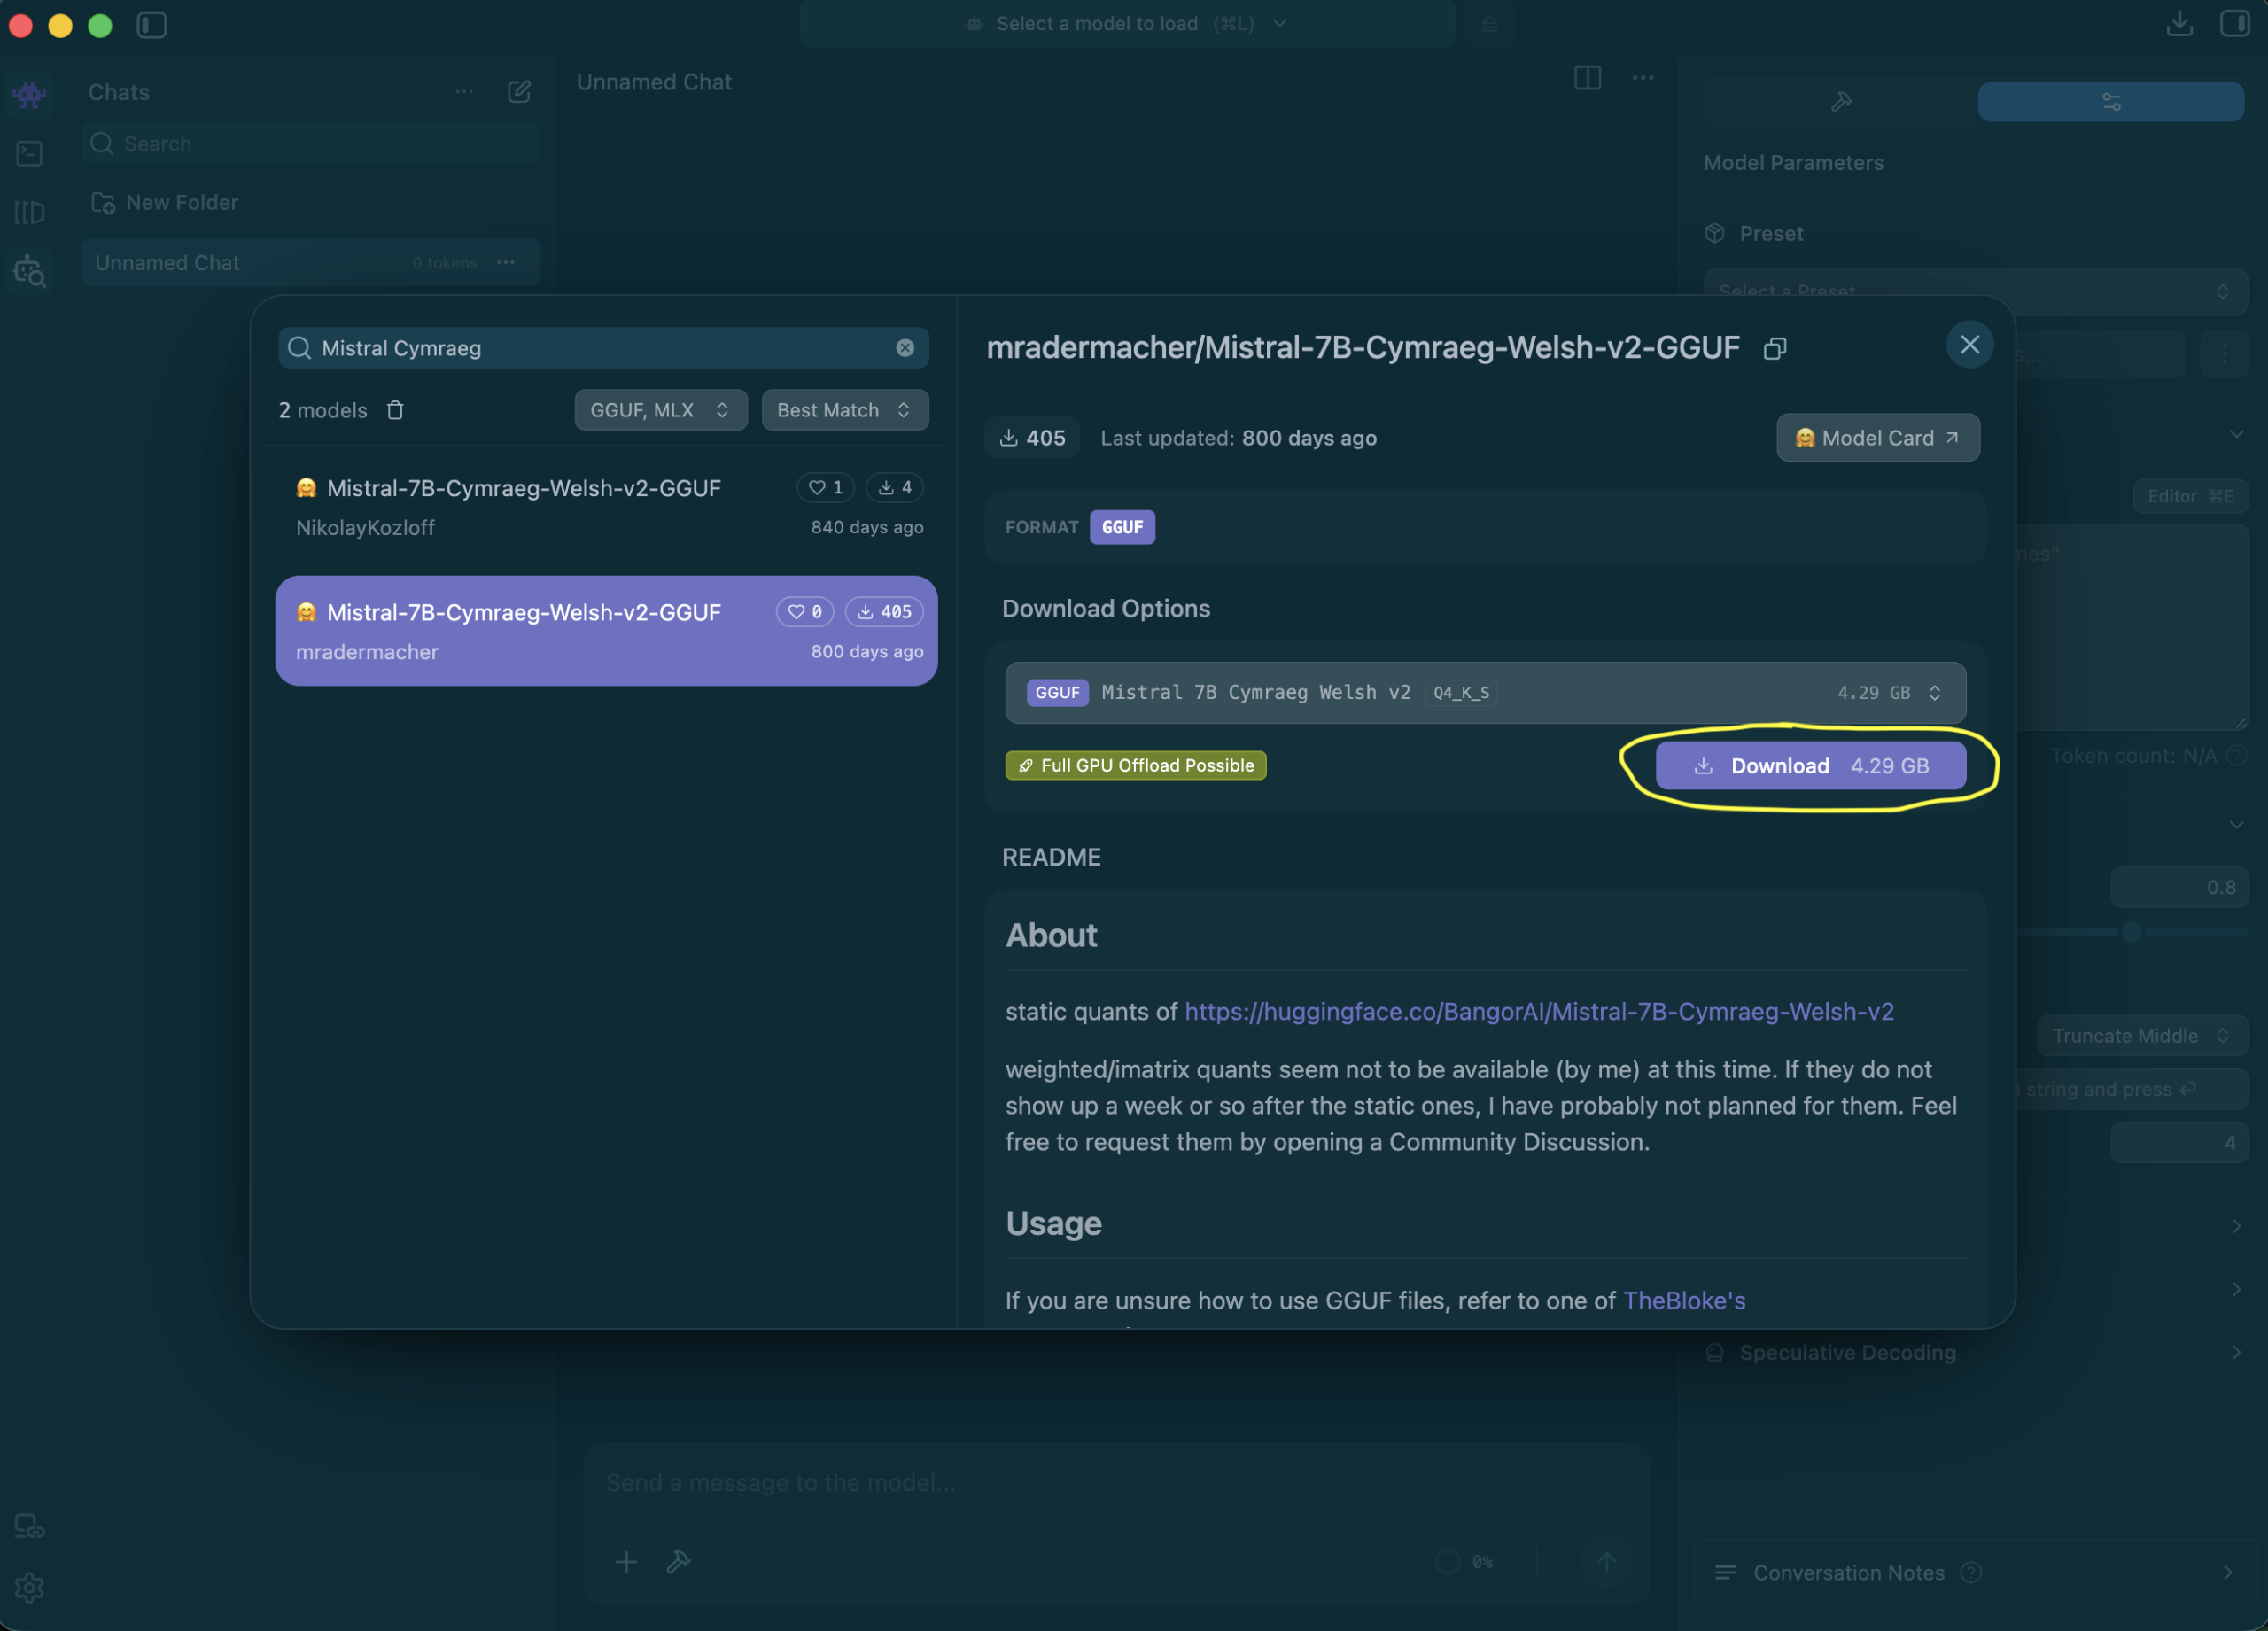Open the My Models library sidebar icon
The width and height of the screenshot is (2268, 1631).
[x=30, y=212]
